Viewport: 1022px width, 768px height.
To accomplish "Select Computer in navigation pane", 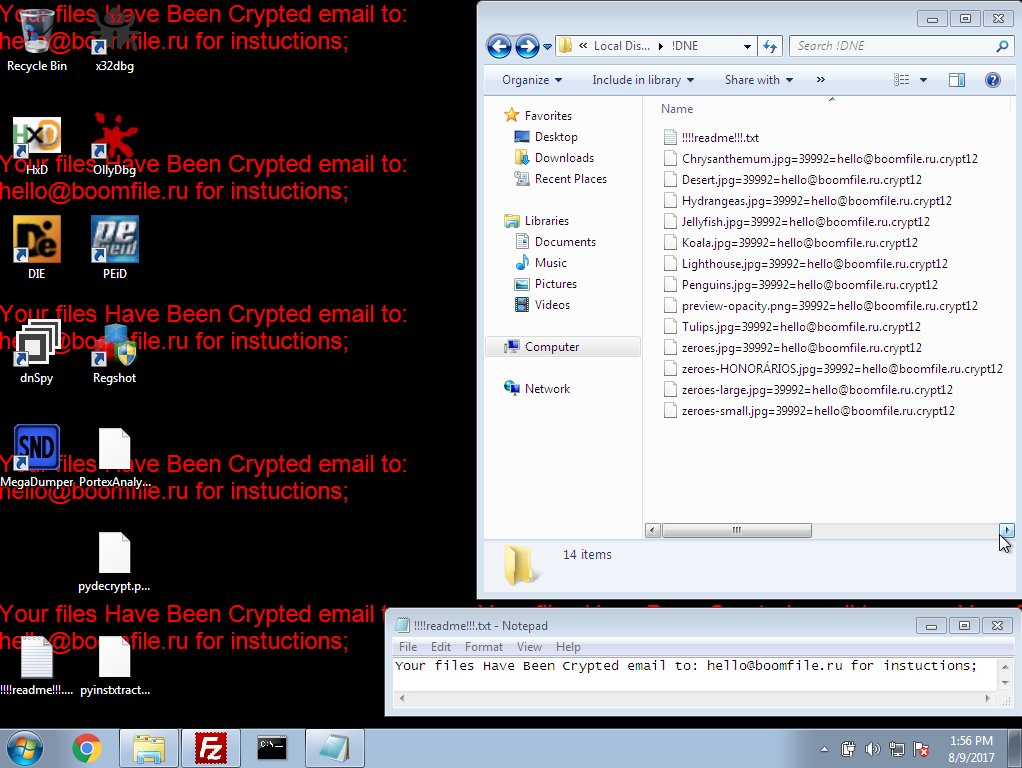I will point(563,347).
